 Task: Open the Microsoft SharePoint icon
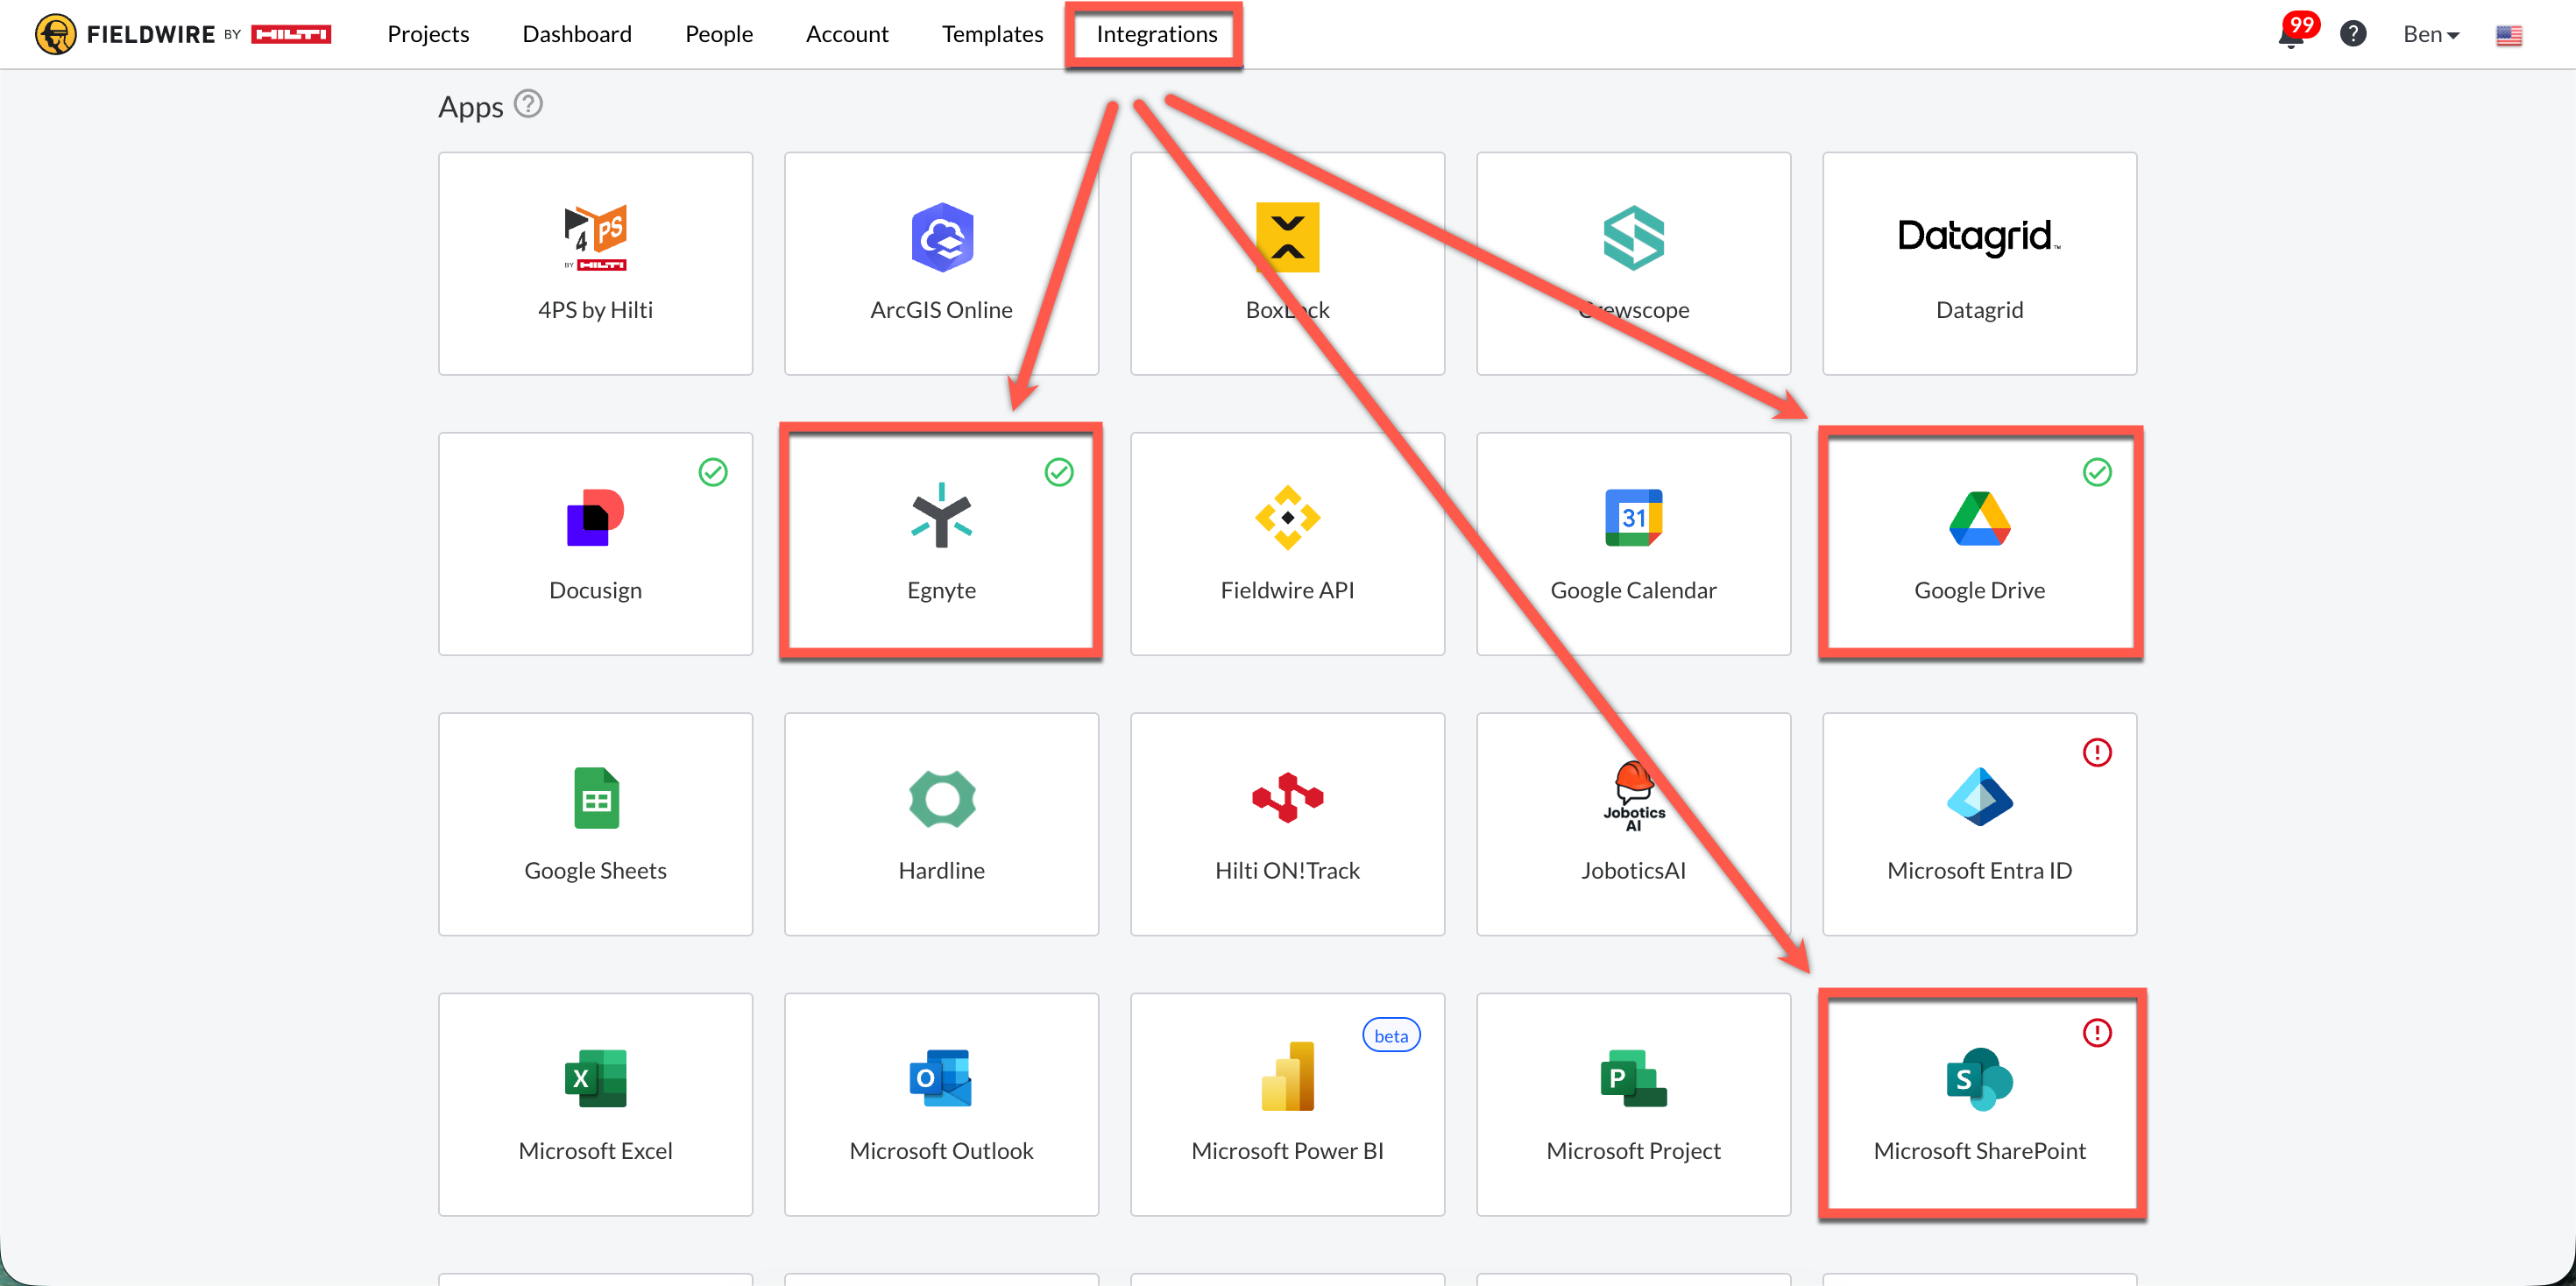coord(1978,1079)
